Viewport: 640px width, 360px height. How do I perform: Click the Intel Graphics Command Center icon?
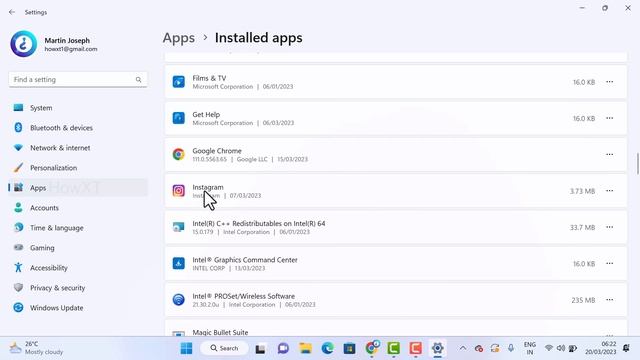[178, 263]
